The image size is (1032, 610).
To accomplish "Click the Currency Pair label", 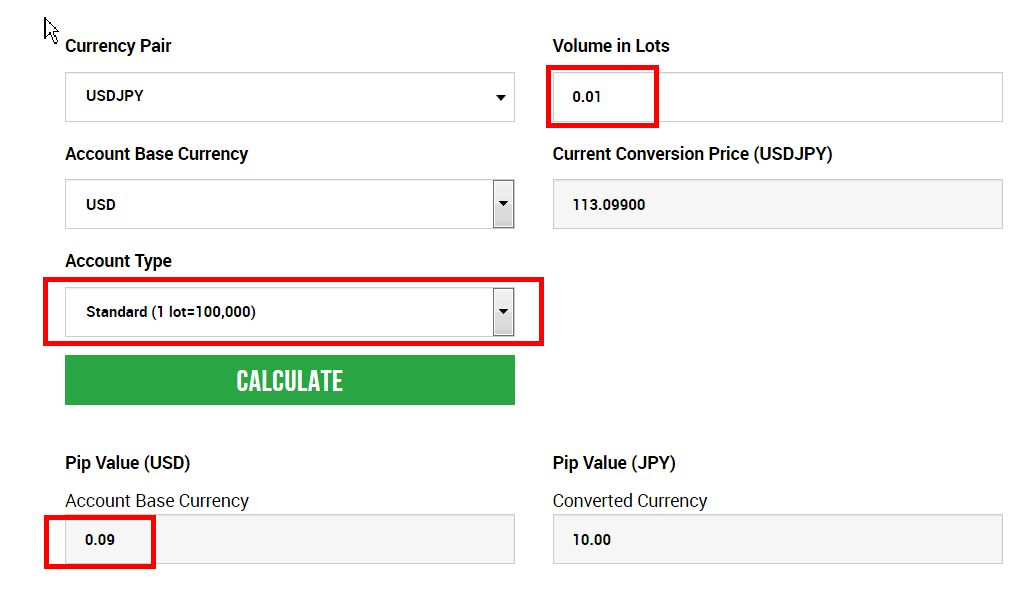I will click(118, 46).
